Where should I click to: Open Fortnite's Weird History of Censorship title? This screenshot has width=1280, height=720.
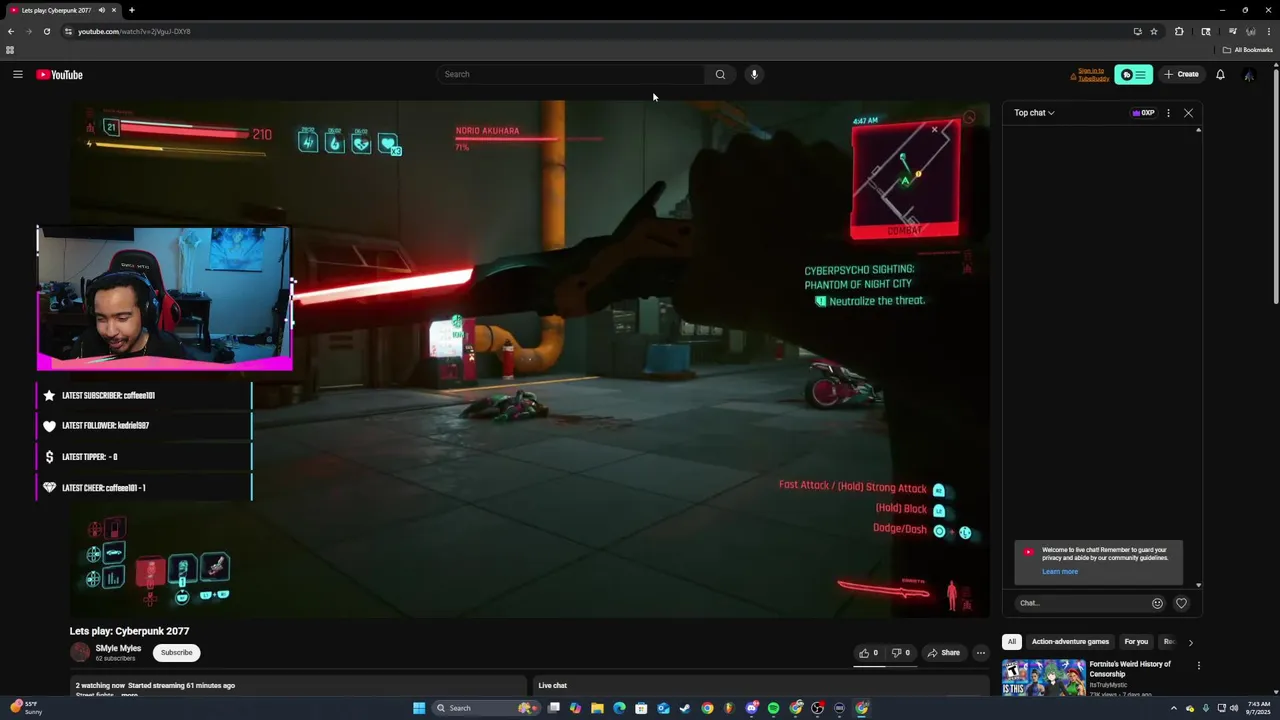tap(1130, 668)
